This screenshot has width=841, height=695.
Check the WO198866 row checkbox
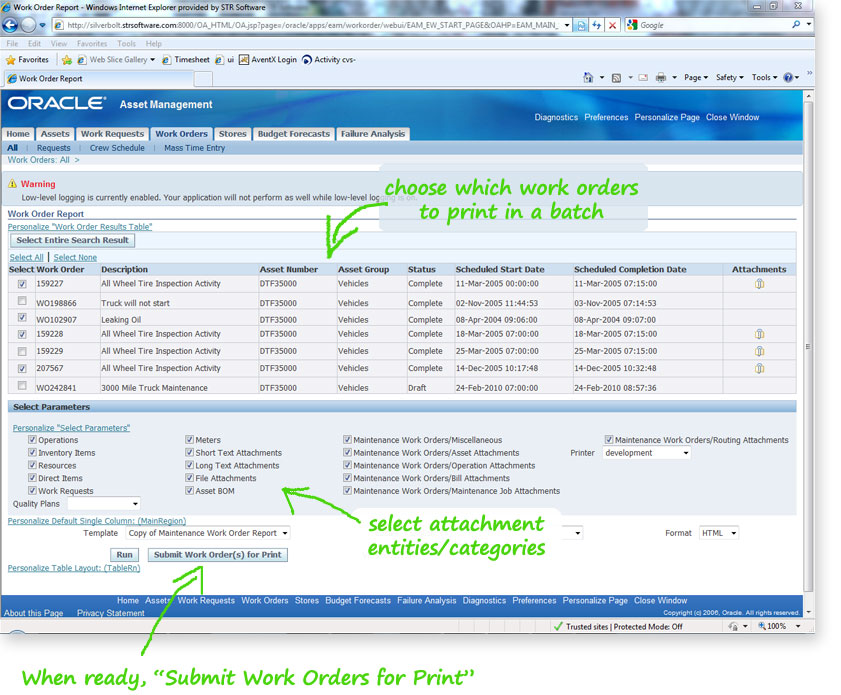[x=22, y=300]
